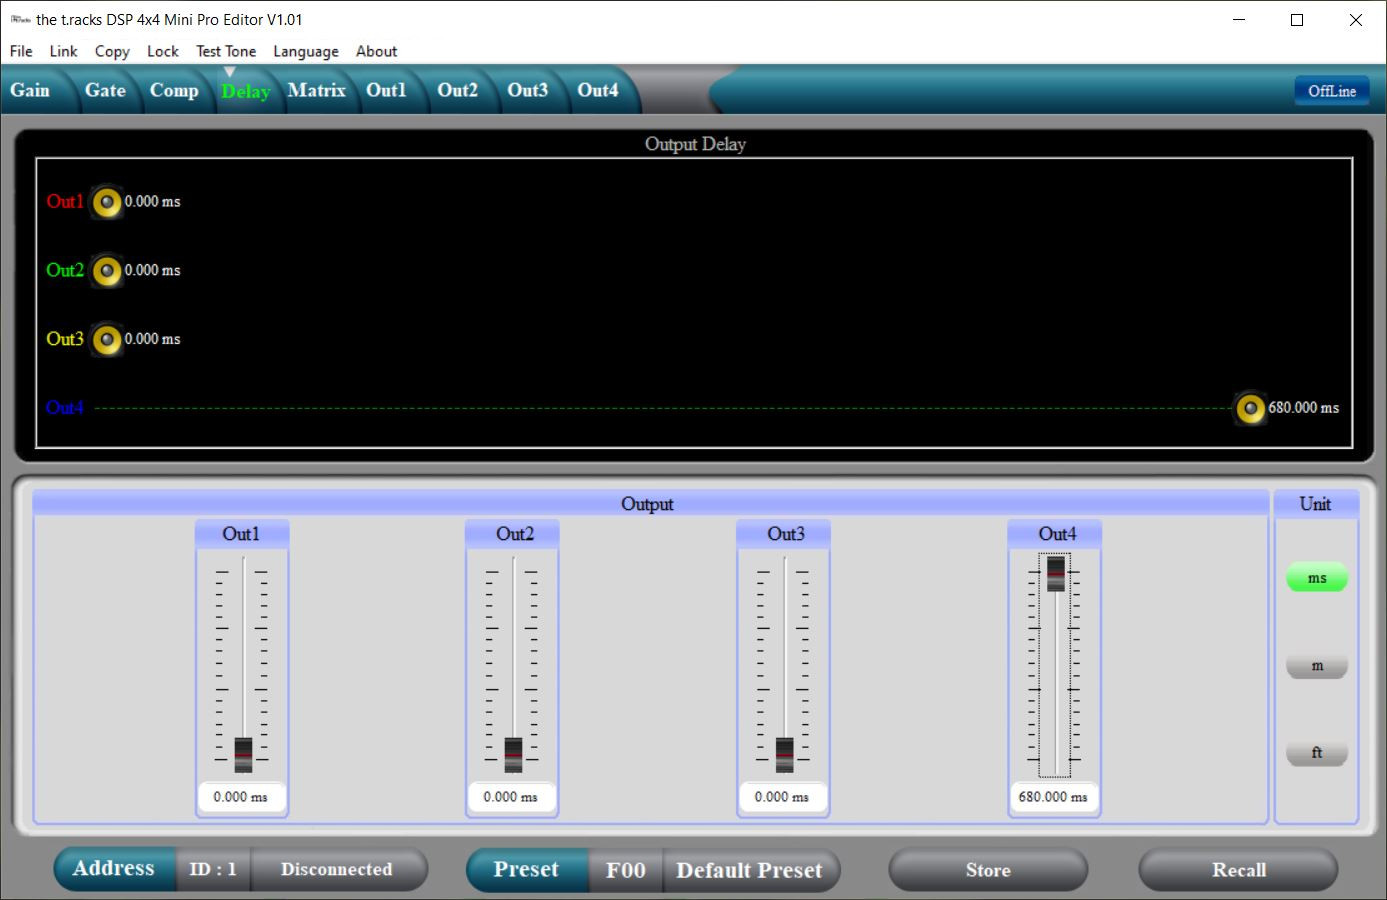Click the Default Preset name field
Image resolution: width=1387 pixels, height=900 pixels.
coord(749,870)
